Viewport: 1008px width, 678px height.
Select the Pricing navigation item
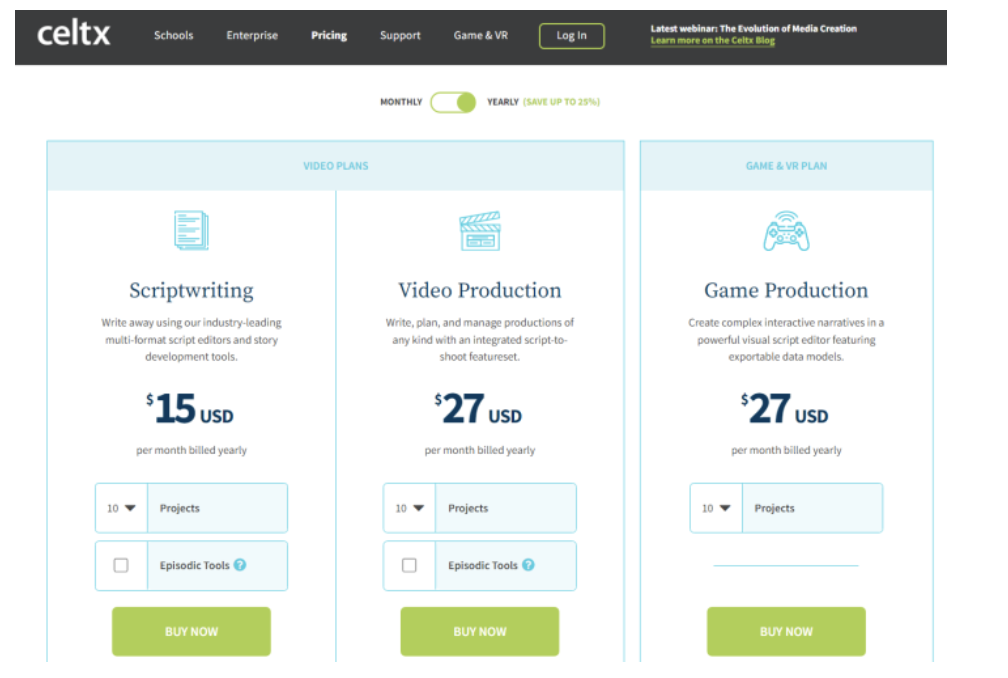329,36
